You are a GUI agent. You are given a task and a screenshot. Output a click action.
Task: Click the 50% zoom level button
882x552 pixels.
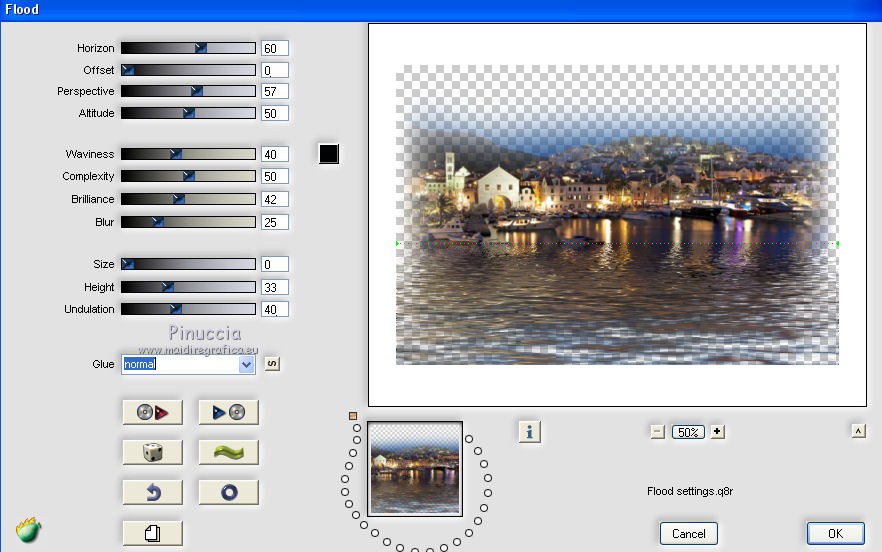[x=688, y=432]
